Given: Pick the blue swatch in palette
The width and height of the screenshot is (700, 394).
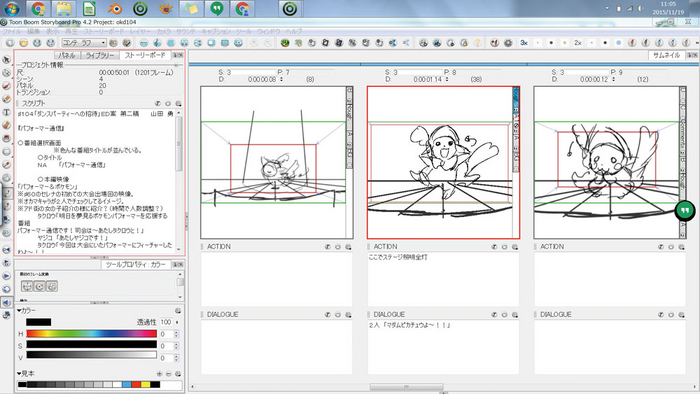Looking at the screenshot, I should (x=126, y=384).
